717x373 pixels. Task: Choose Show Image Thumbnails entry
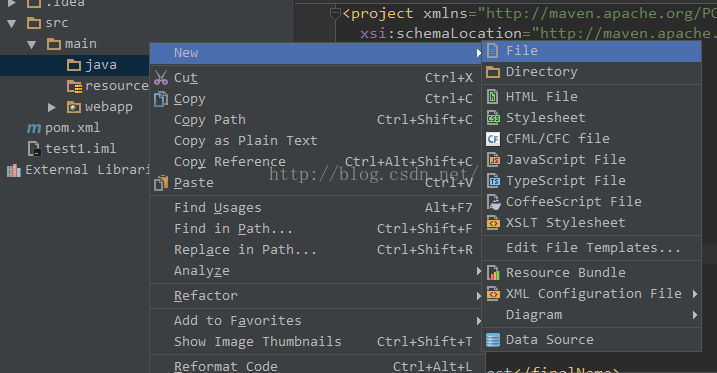[x=316, y=342]
